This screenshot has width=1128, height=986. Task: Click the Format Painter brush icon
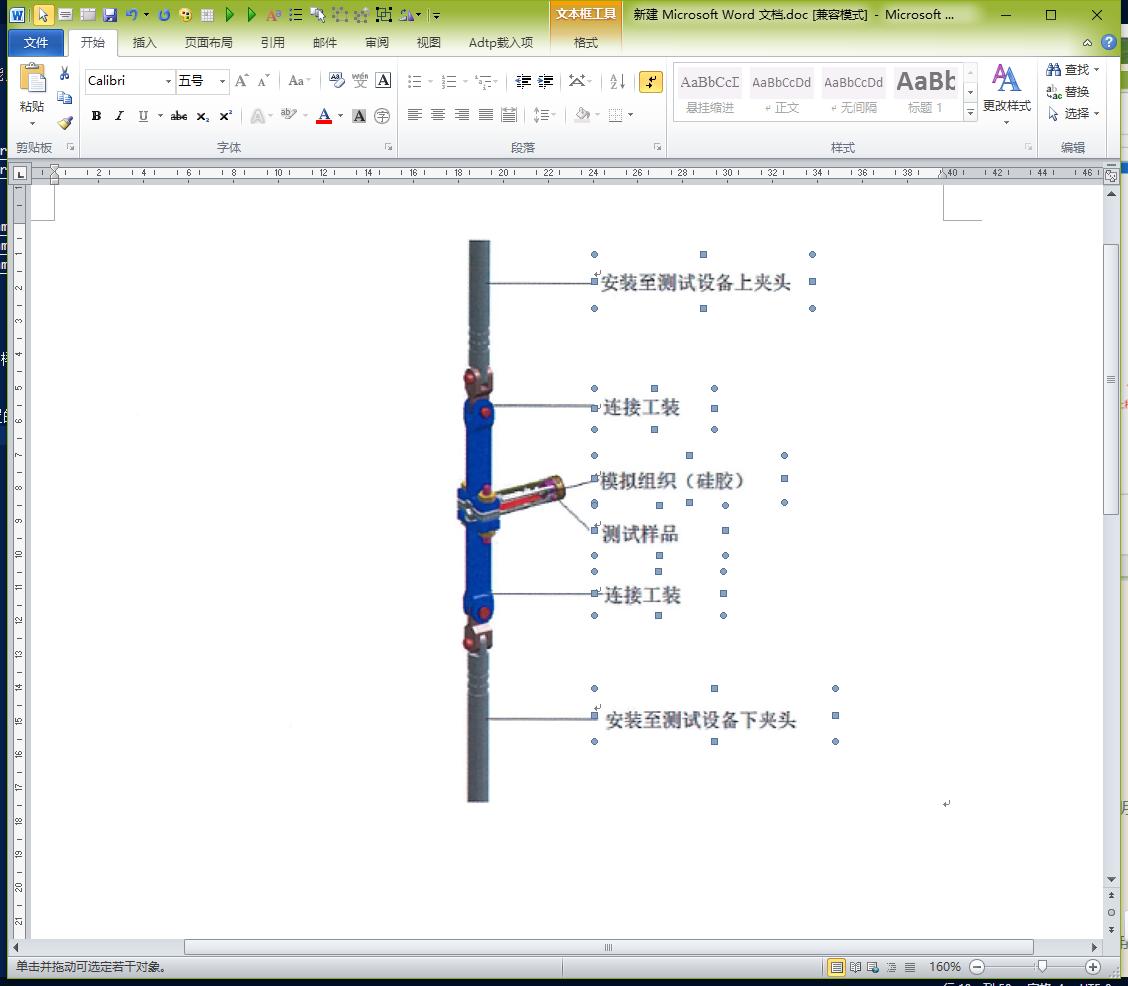tap(65, 123)
